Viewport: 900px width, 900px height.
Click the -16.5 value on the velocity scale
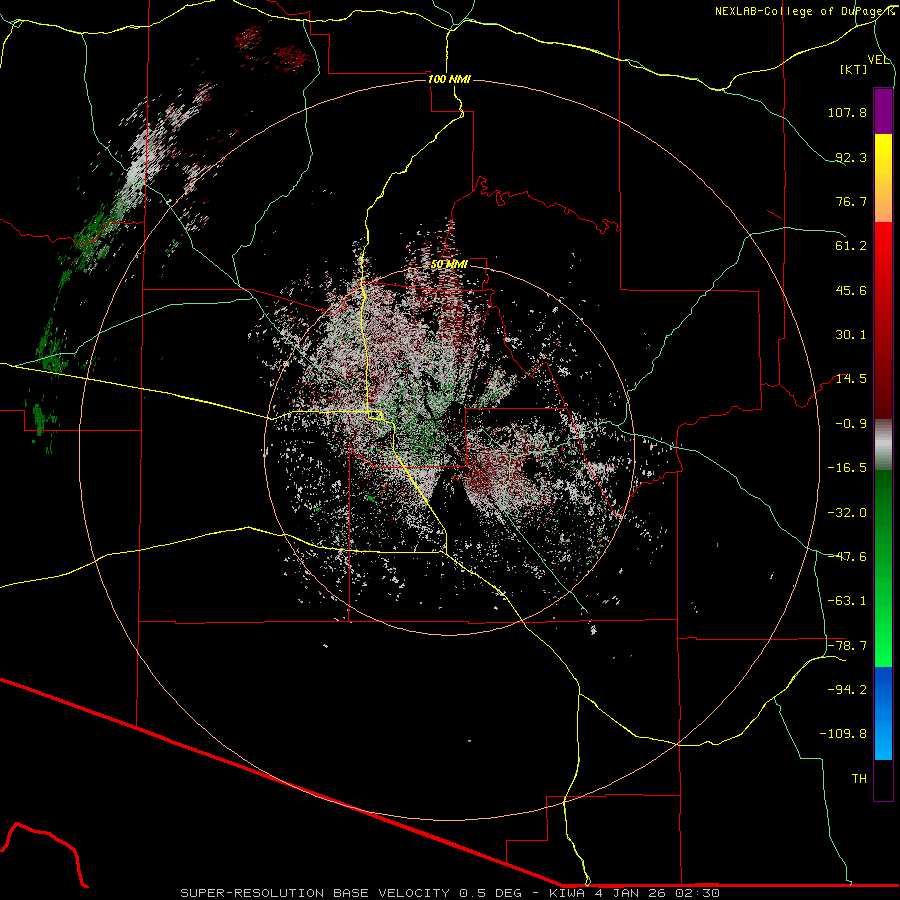tap(847, 468)
